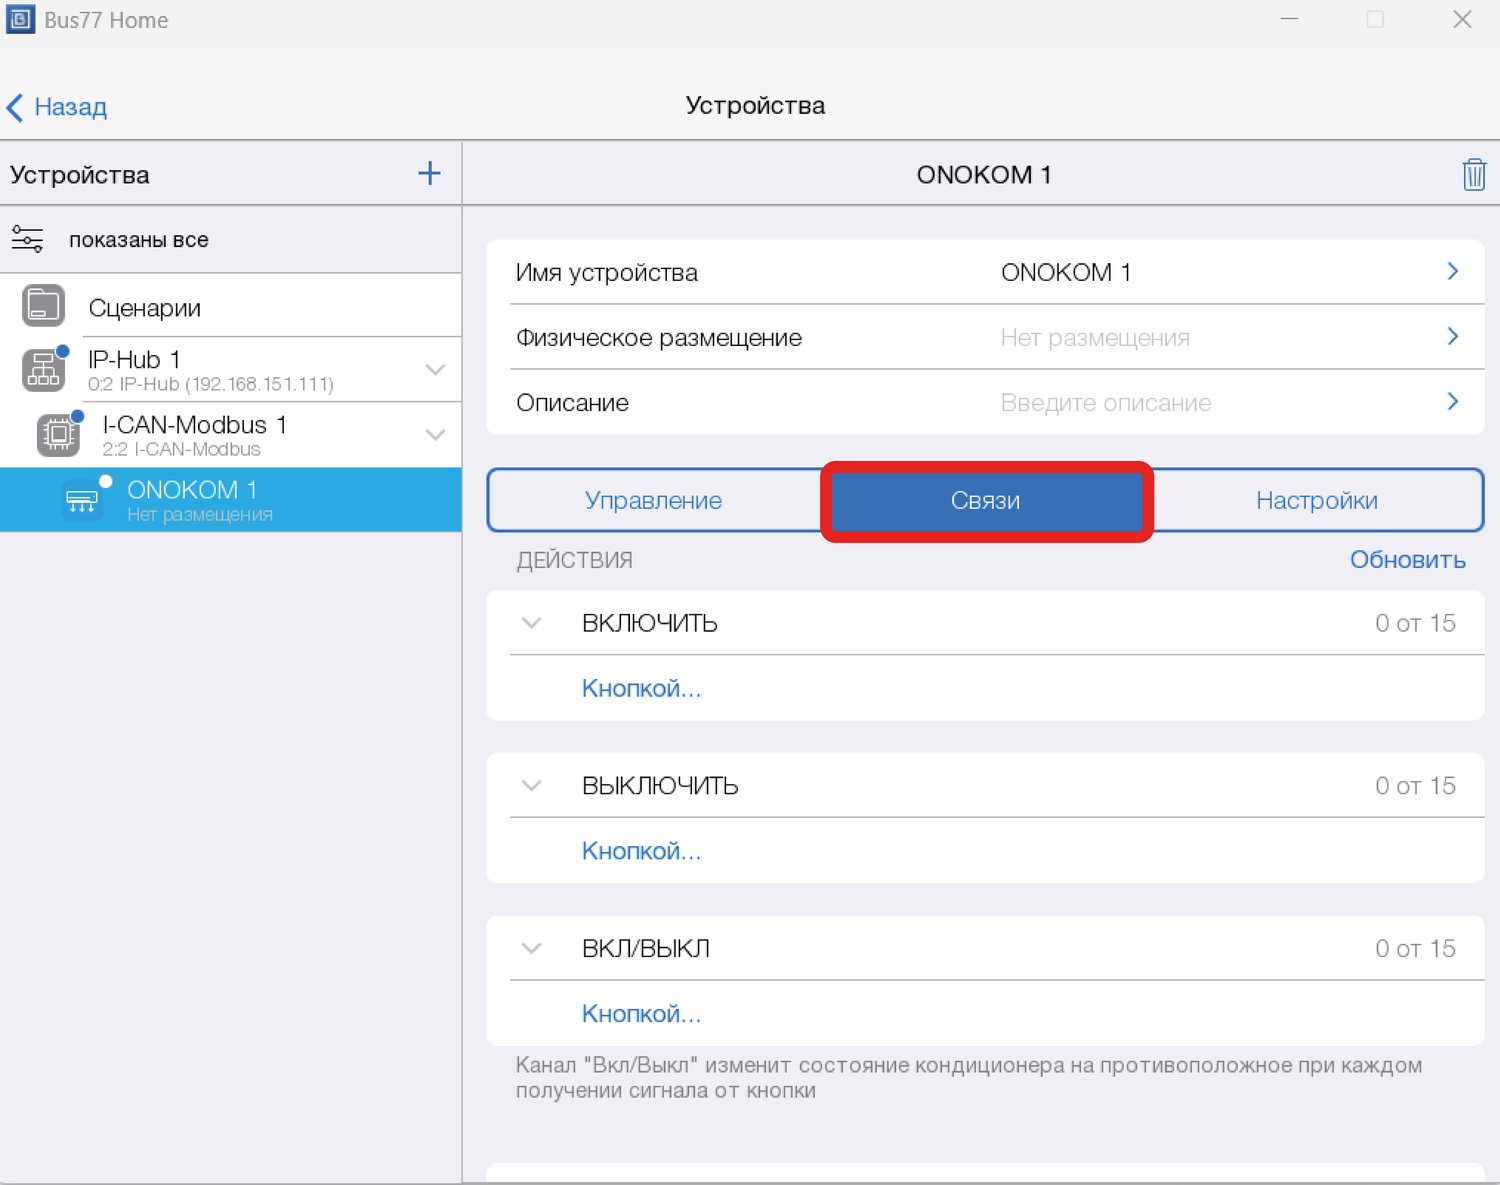This screenshot has width=1500, height=1185.
Task: Collapse the IP-Hub 1 tree node
Action: click(435, 370)
